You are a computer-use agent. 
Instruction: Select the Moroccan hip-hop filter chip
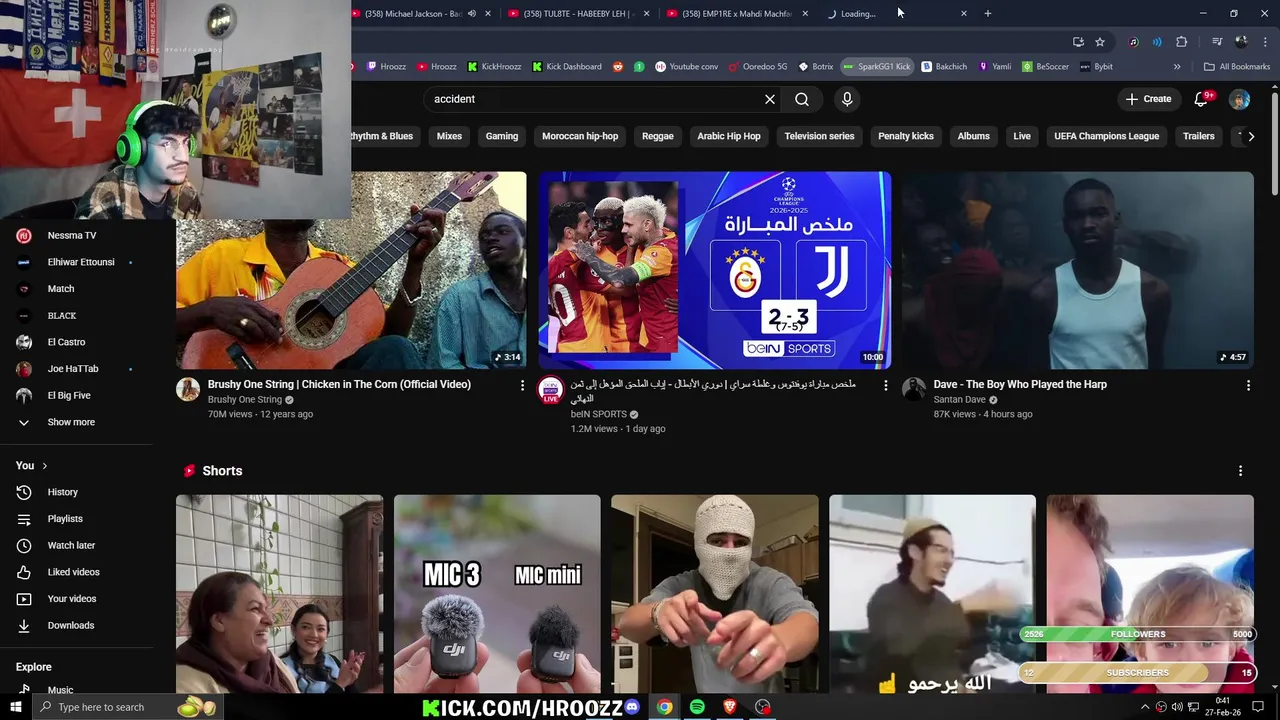(580, 136)
